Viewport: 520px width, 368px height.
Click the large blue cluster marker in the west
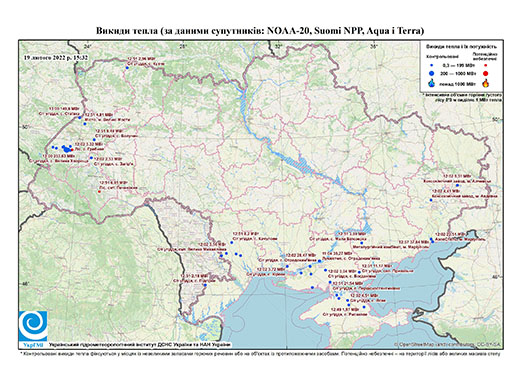(68, 149)
